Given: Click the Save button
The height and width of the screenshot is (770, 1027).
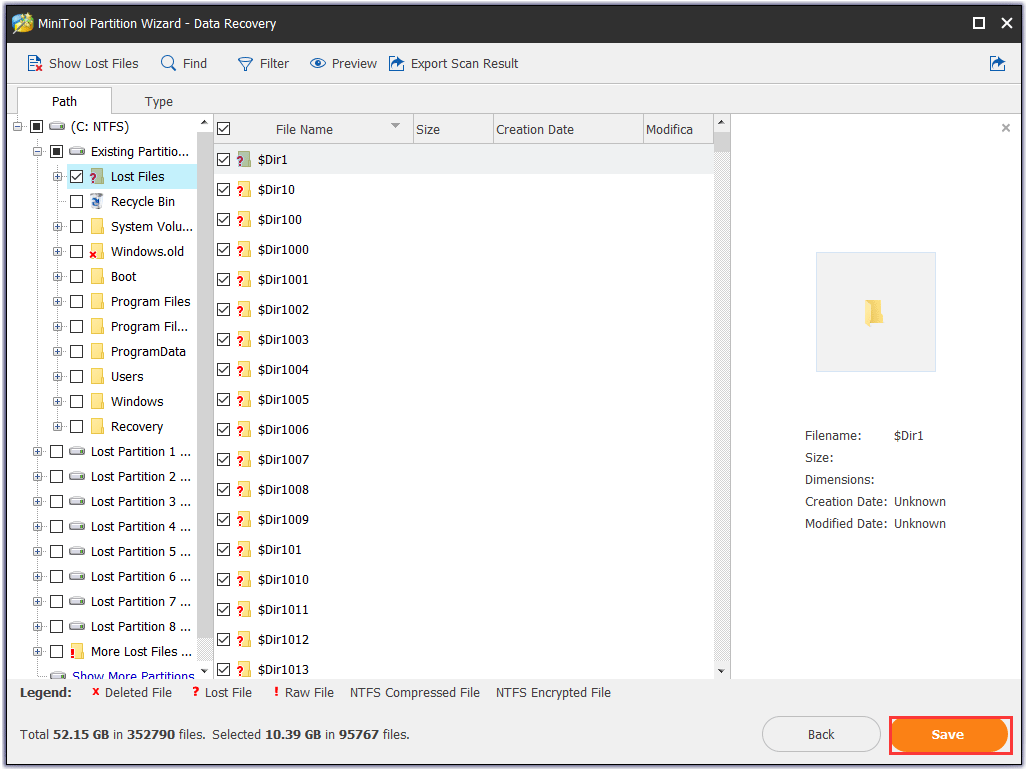Looking at the screenshot, I should point(948,734).
